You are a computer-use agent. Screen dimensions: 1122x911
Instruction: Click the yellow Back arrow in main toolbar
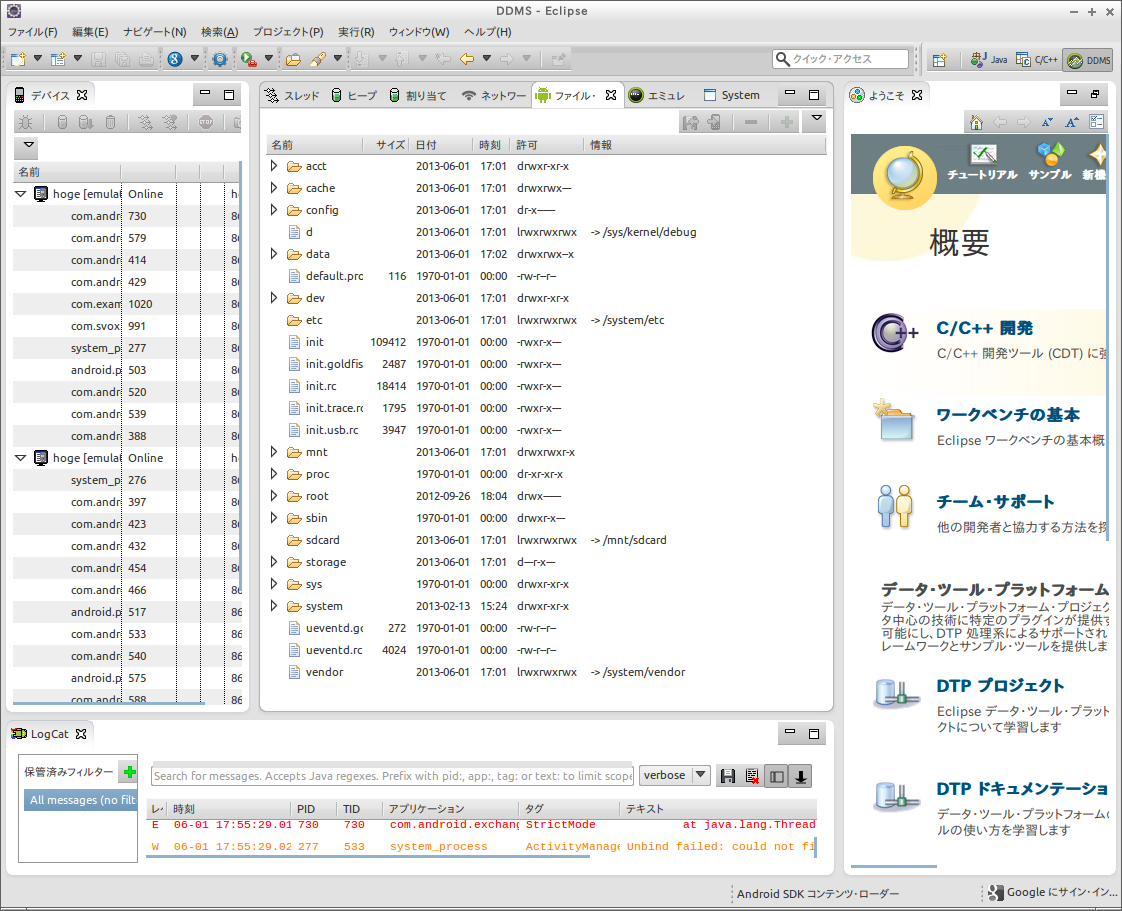coord(467,59)
